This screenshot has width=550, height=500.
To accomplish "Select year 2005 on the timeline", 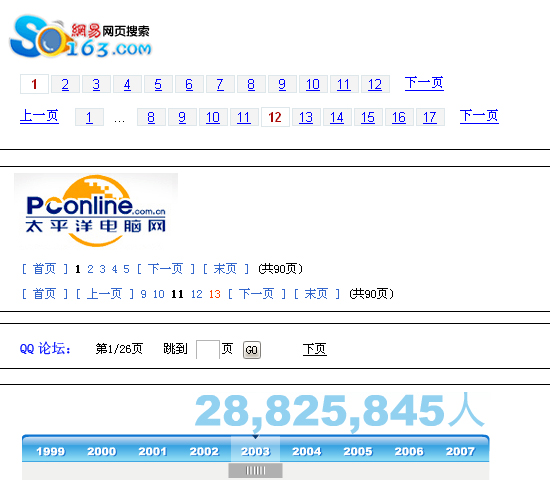I will coord(358,451).
